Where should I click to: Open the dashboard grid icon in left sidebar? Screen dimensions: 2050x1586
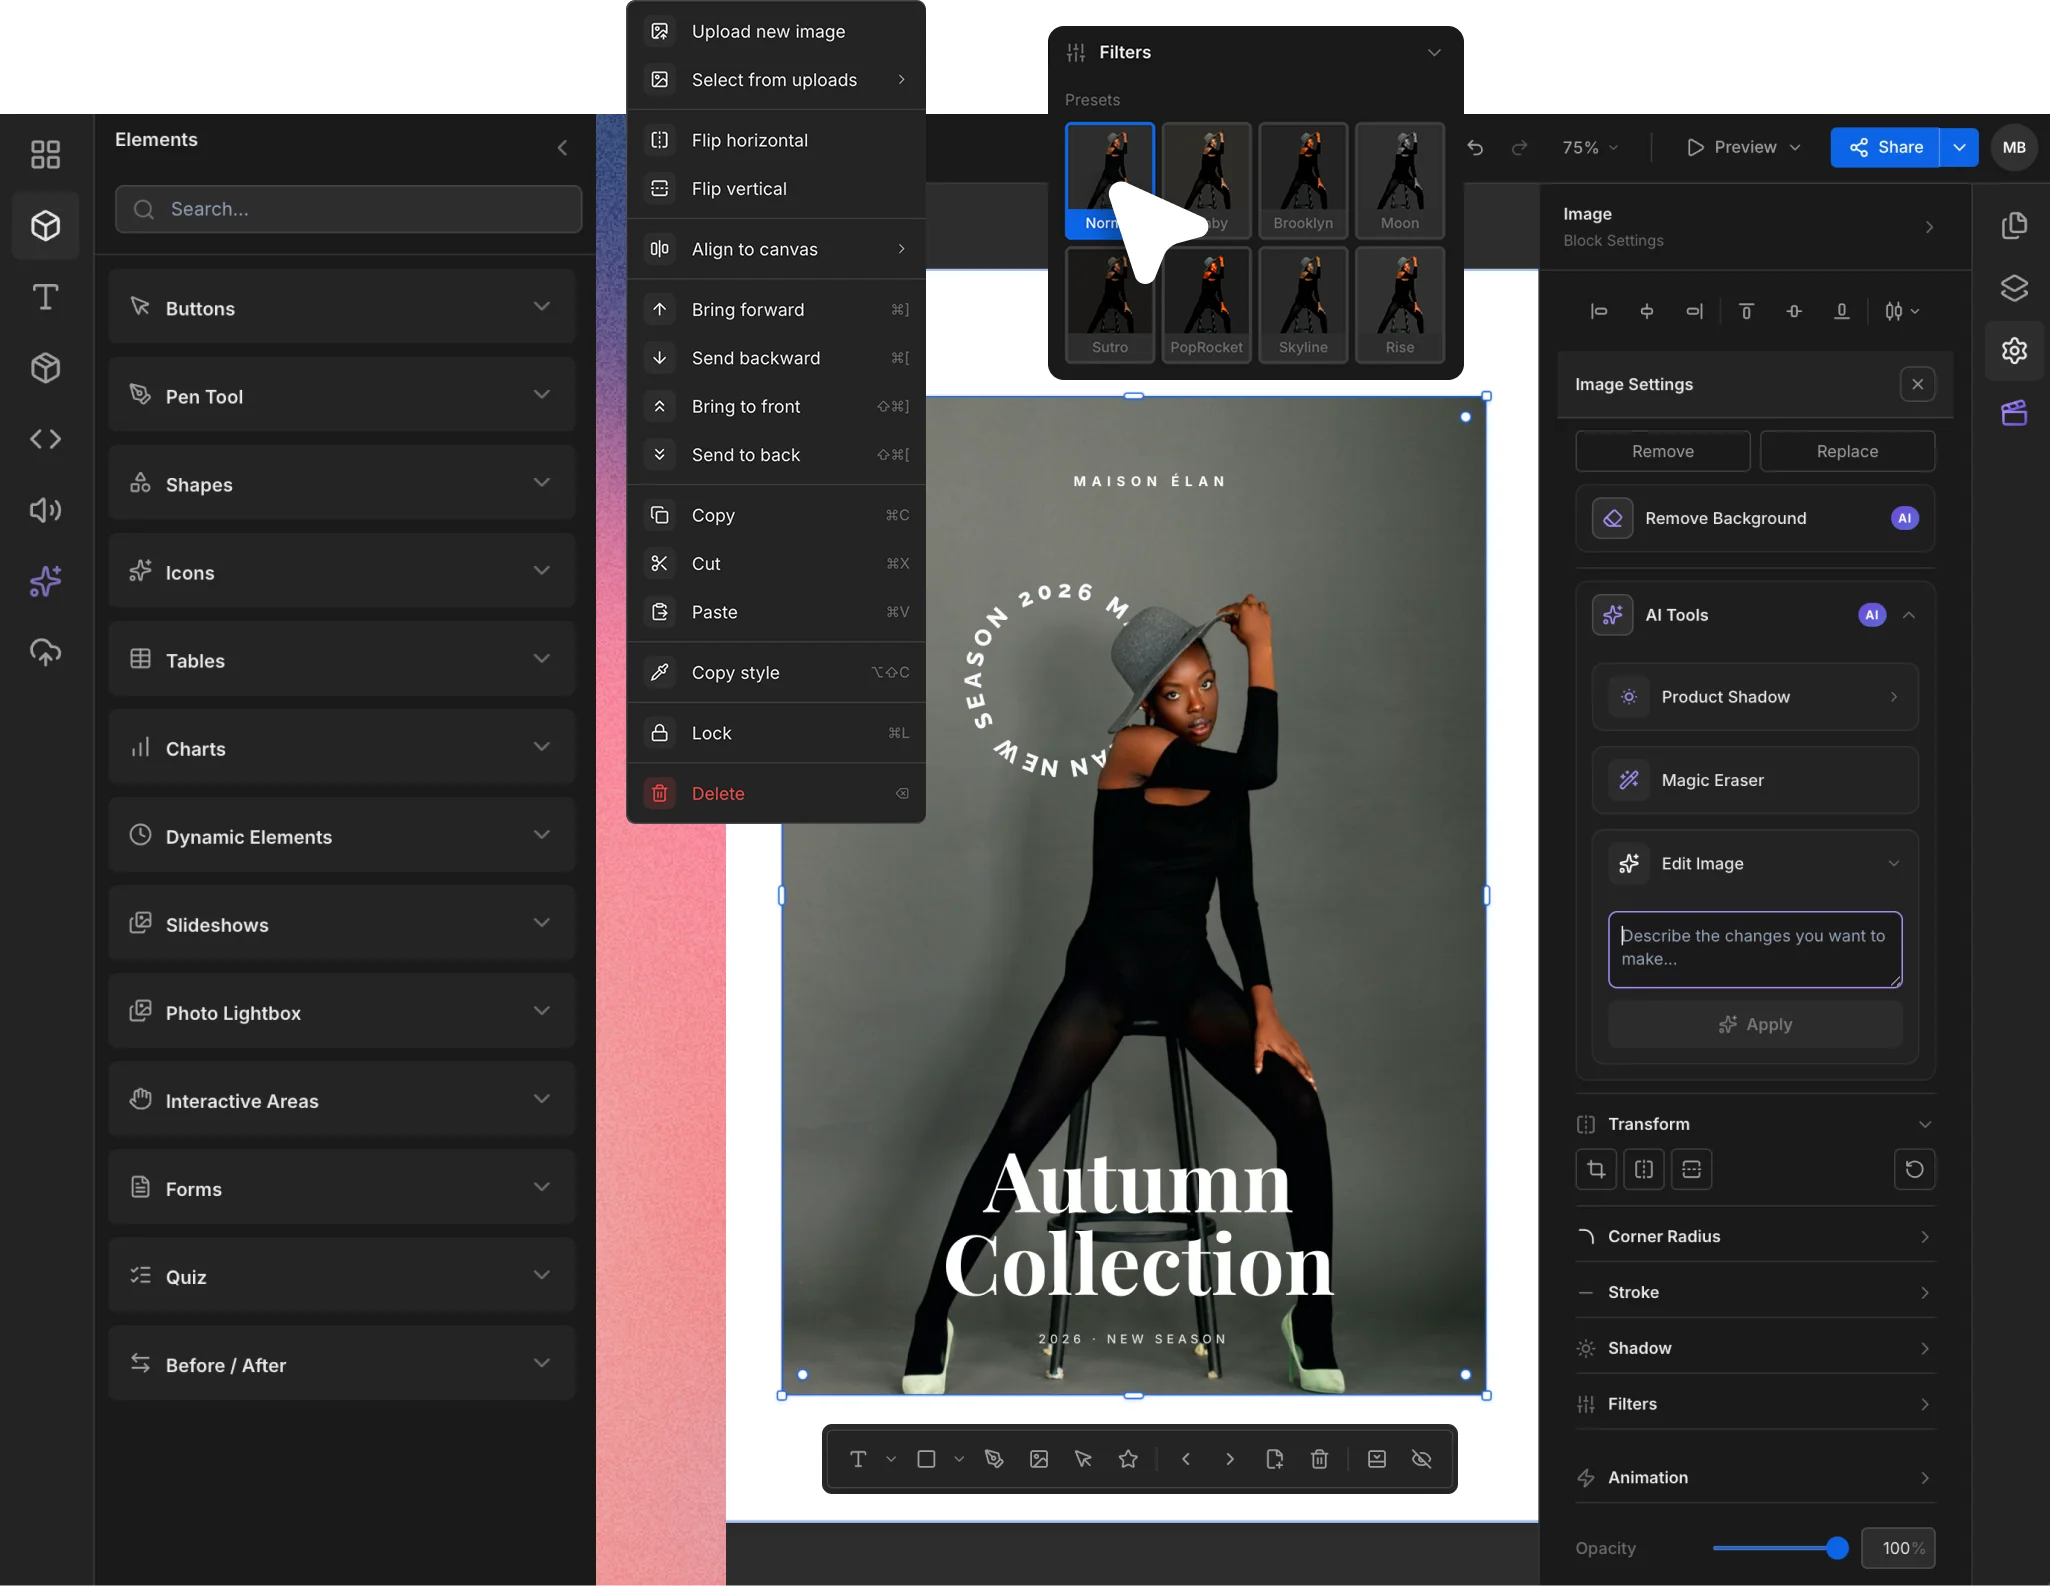(x=45, y=154)
